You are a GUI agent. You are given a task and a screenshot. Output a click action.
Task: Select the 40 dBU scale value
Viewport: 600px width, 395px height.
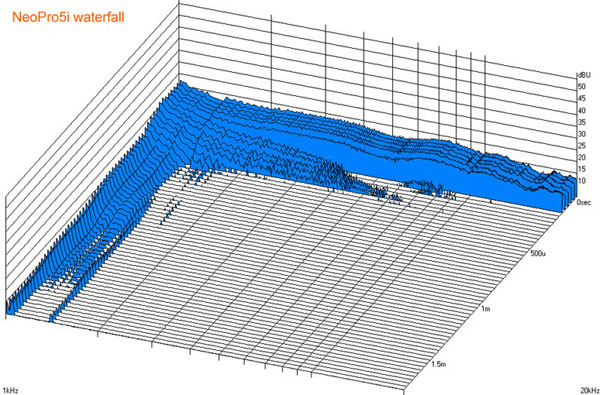582,111
